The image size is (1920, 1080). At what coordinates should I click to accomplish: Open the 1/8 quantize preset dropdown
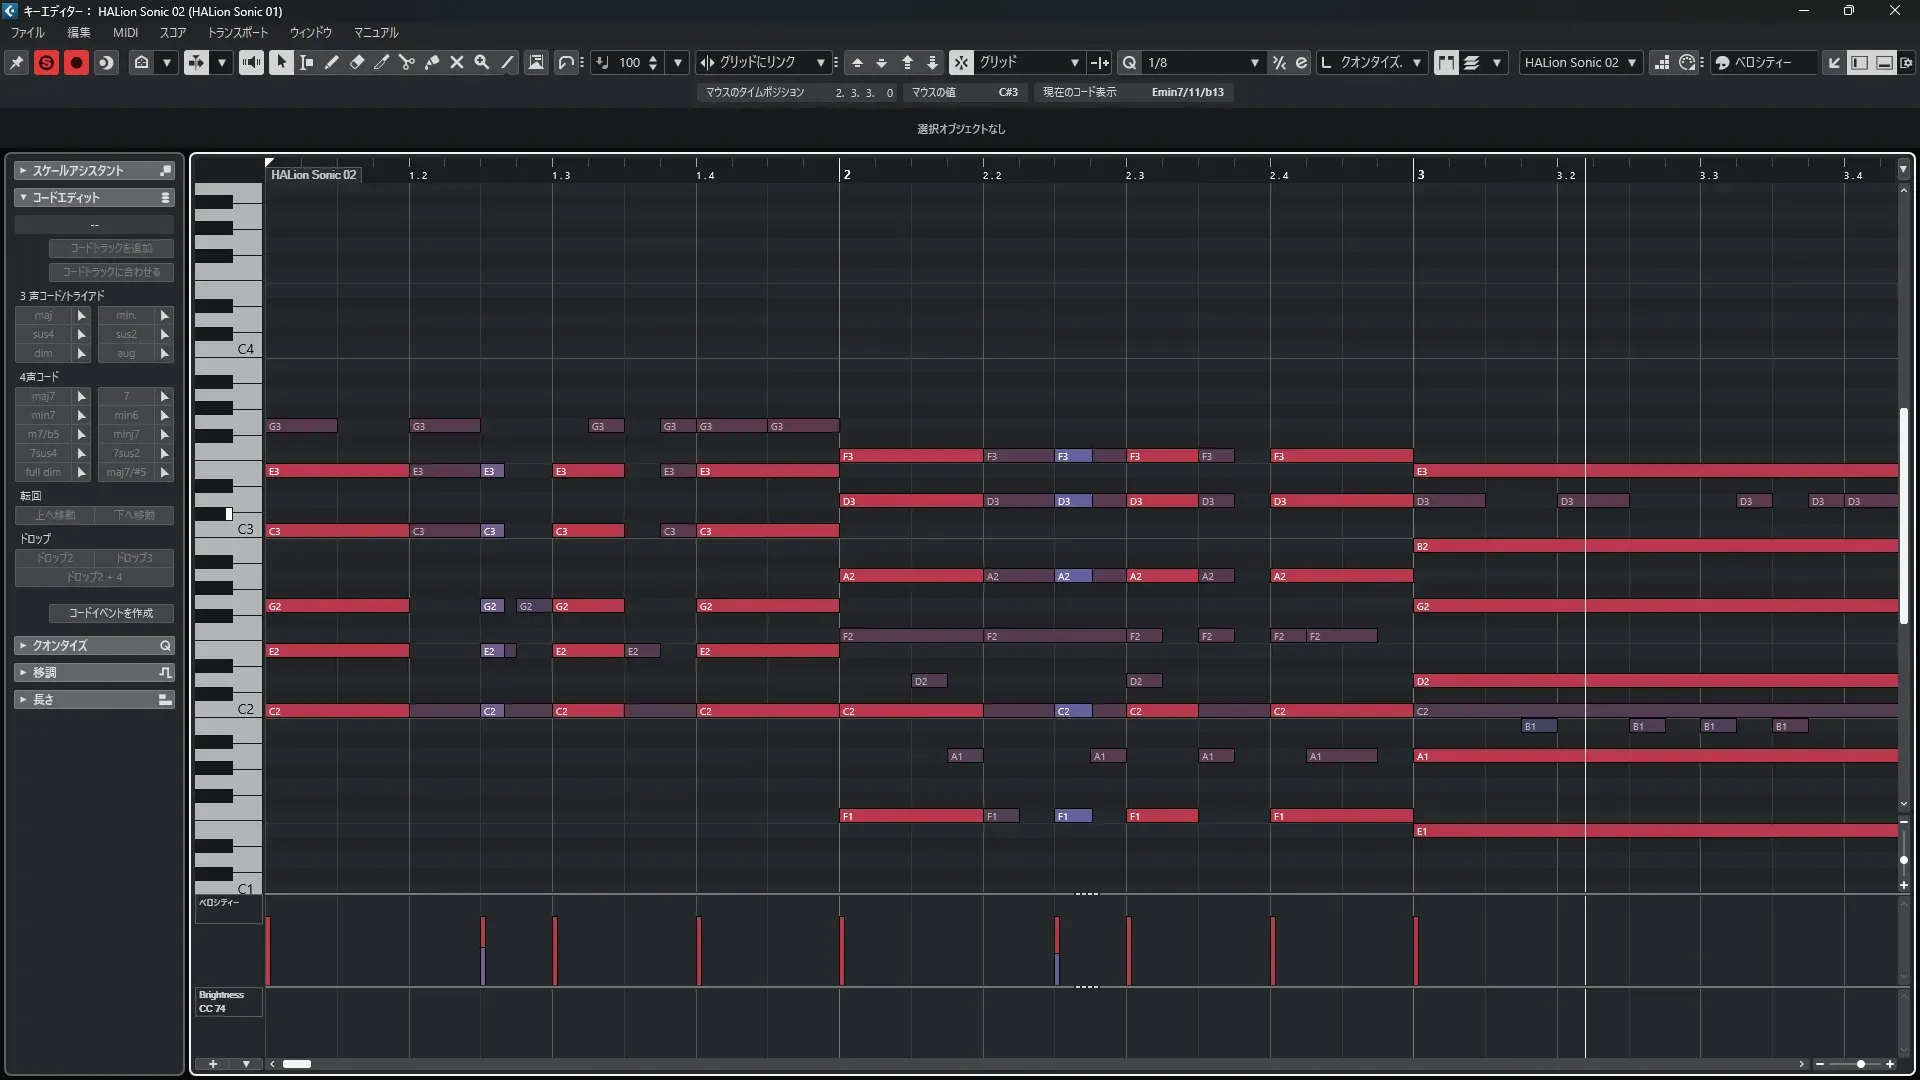(x=1254, y=62)
